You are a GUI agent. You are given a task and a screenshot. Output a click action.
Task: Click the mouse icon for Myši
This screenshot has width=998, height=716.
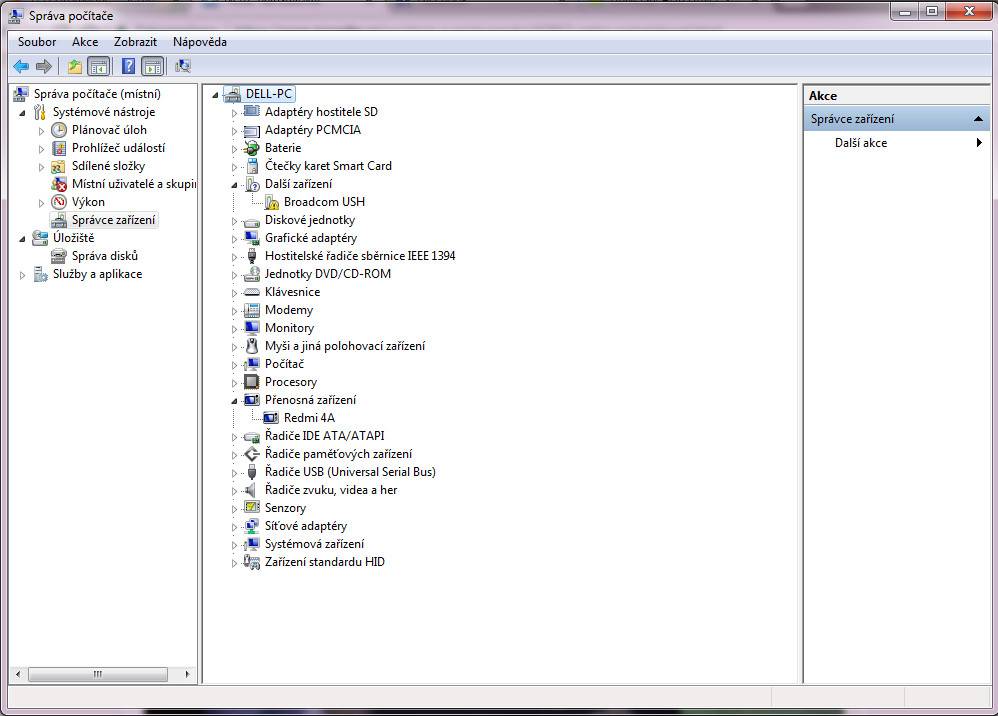[x=252, y=346]
